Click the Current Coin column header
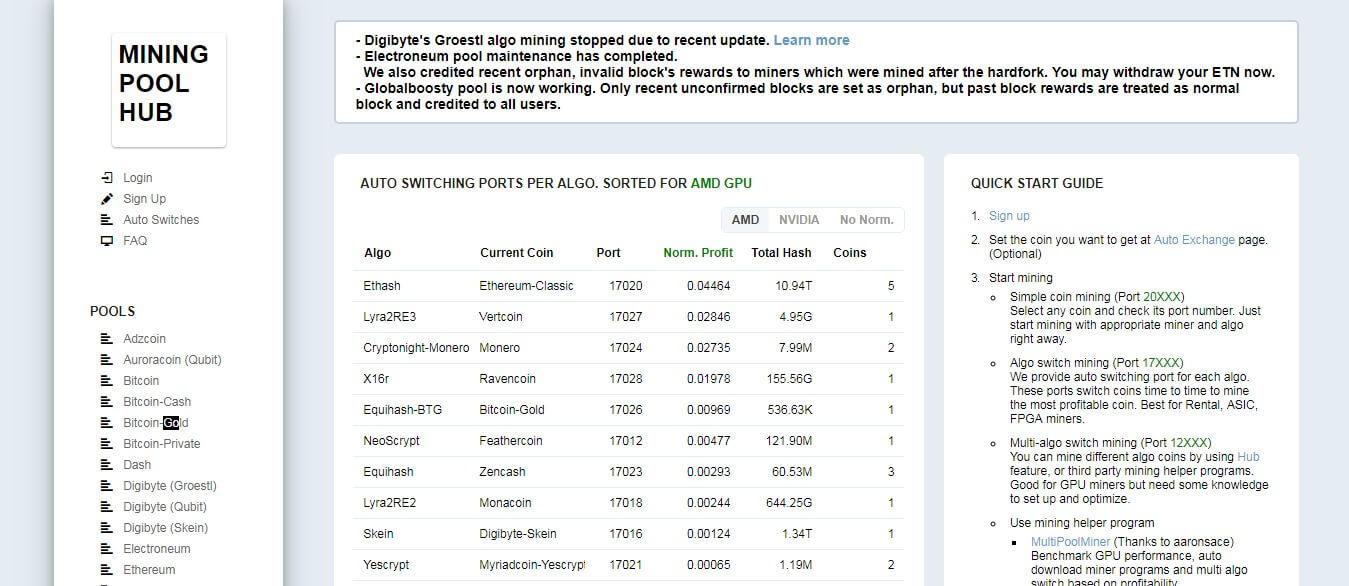Image resolution: width=1349 pixels, height=586 pixels. [516, 253]
